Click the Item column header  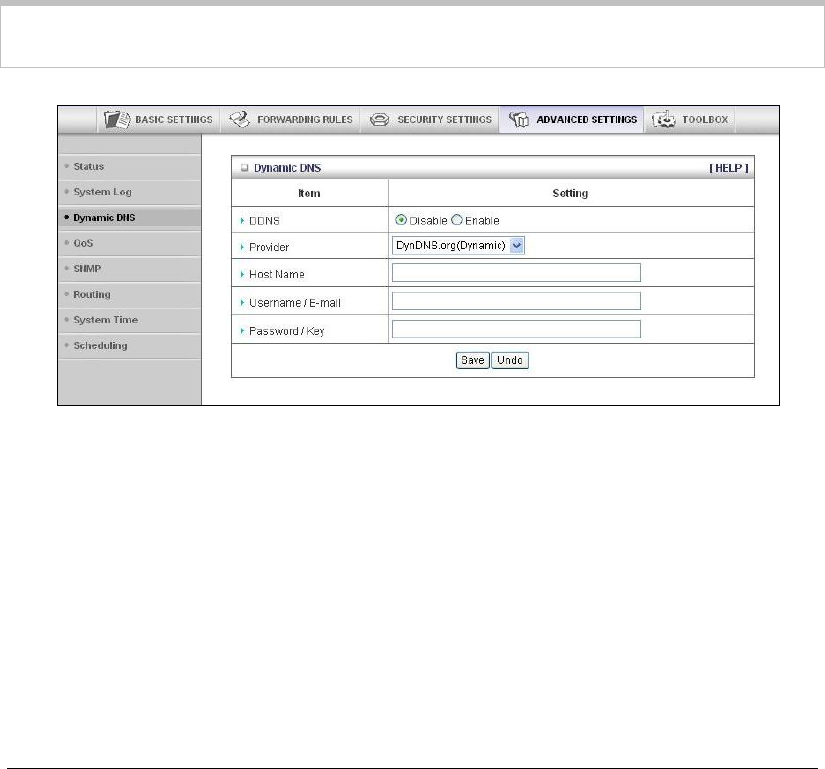click(309, 193)
